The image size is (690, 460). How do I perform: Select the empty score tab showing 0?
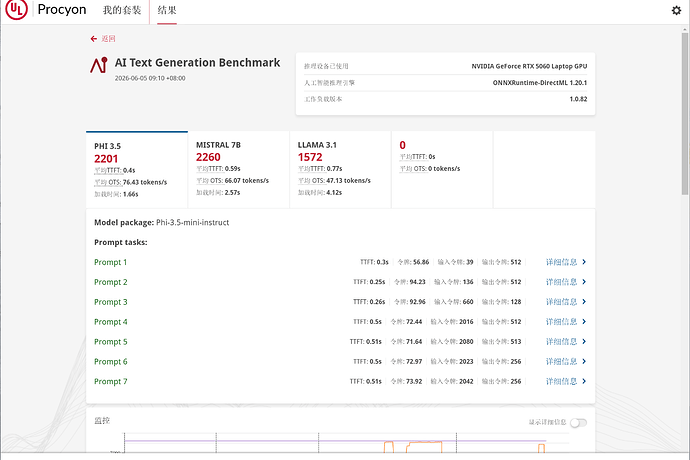click(442, 169)
